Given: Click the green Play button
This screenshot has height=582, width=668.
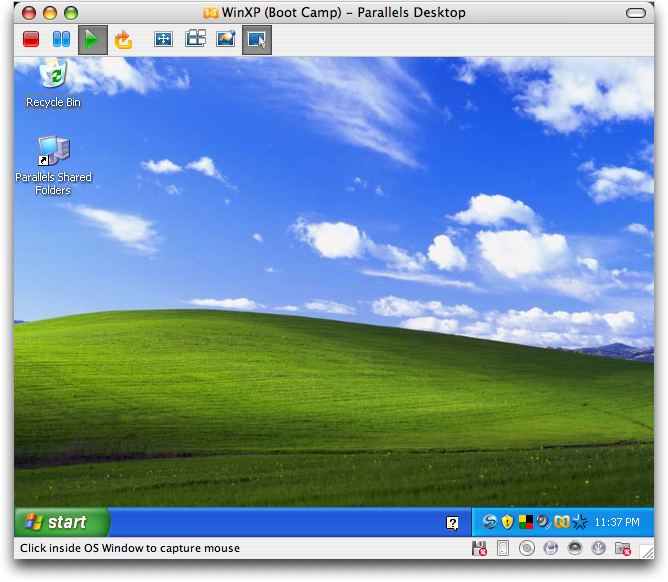Looking at the screenshot, I should [92, 40].
